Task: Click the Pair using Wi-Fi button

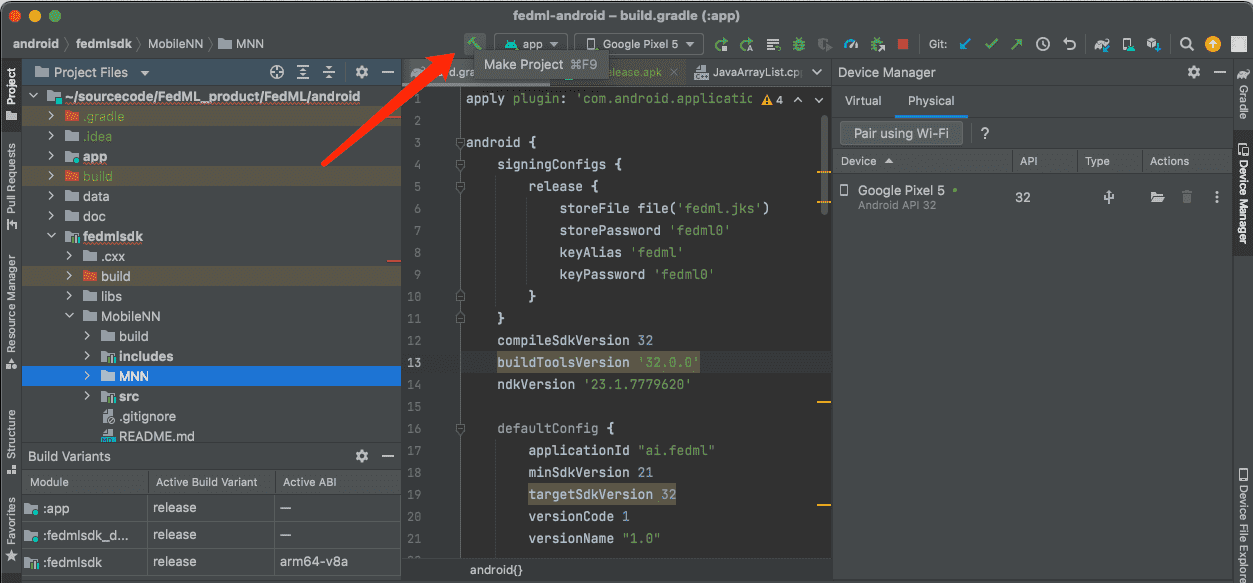Action: pos(902,134)
